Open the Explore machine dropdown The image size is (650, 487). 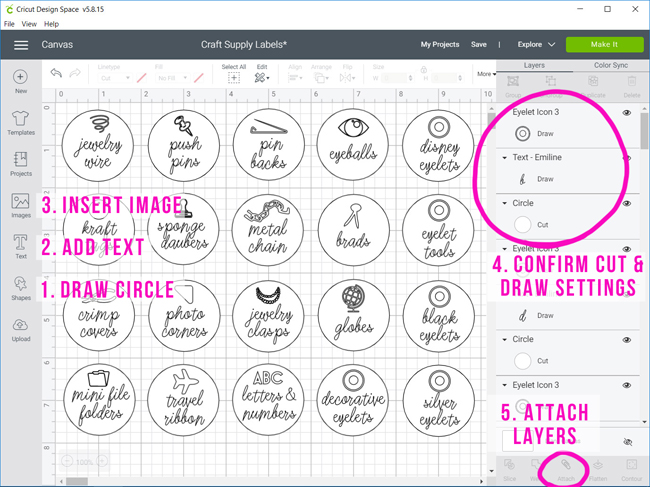(x=536, y=44)
